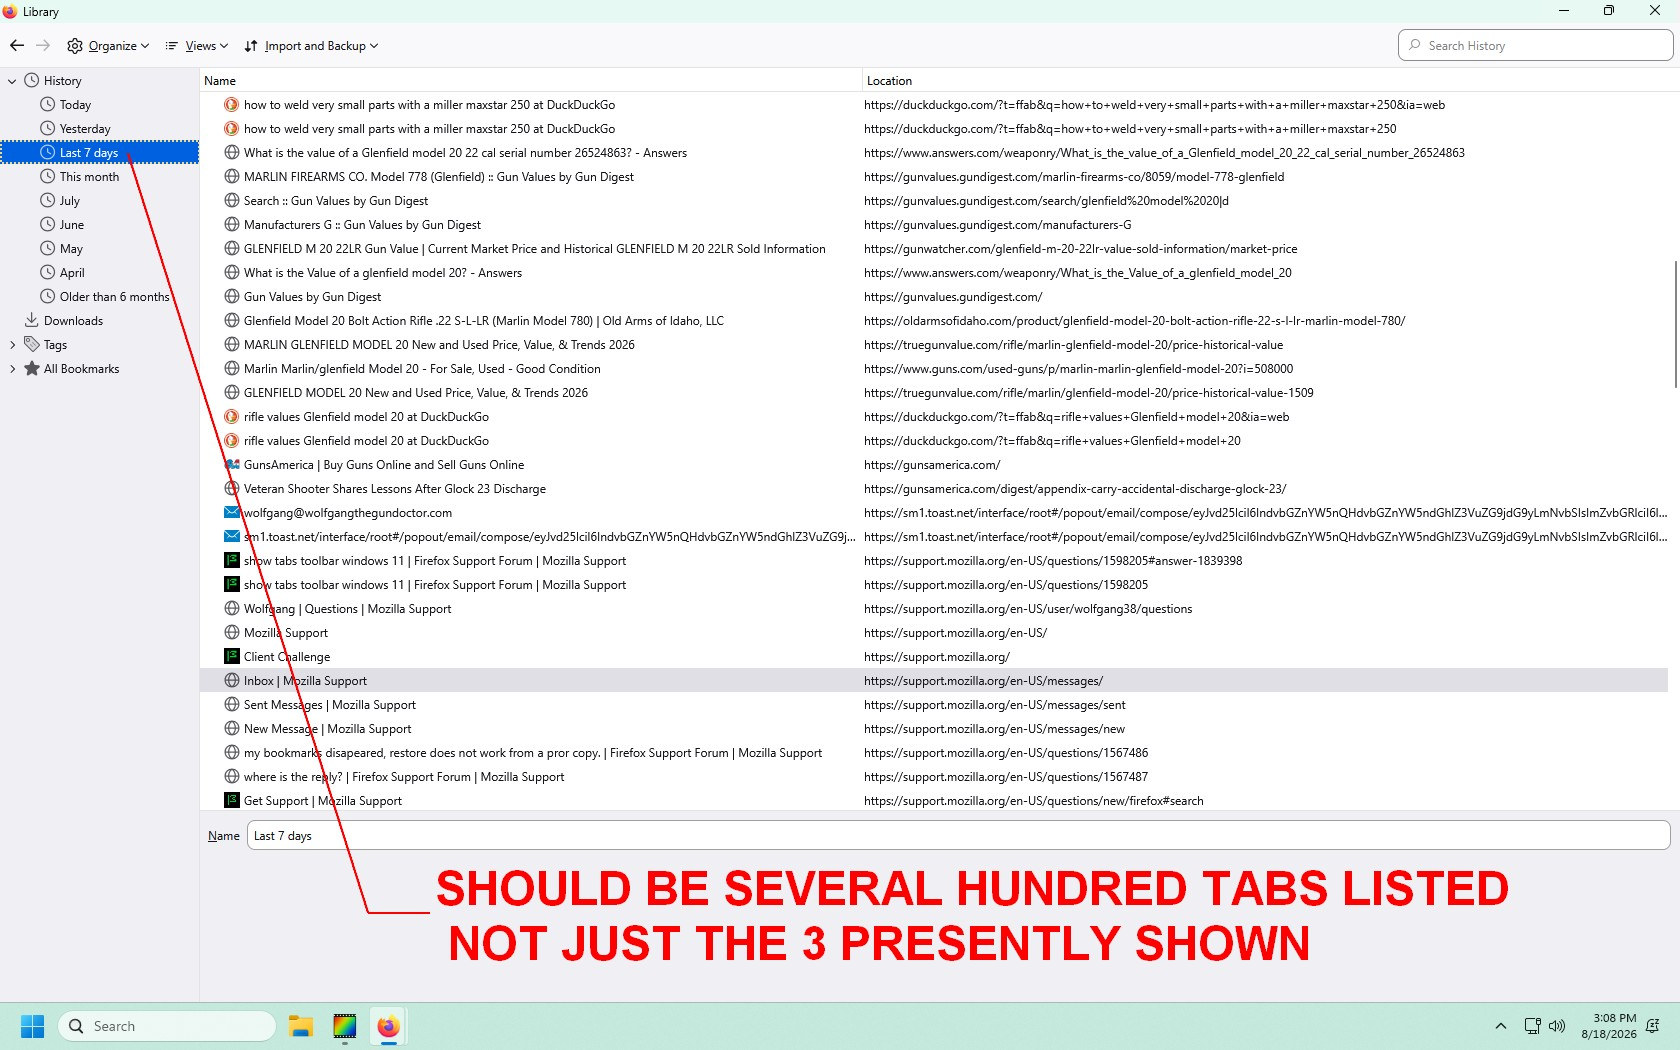Click globe icon for Gun Values by Gun Digest
The width and height of the screenshot is (1680, 1050).
click(x=231, y=297)
